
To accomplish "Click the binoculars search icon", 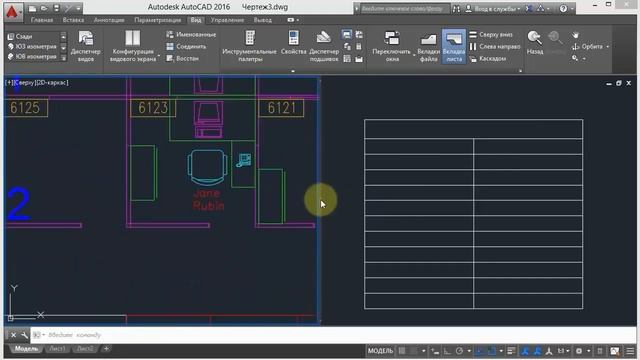I will click(x=456, y=9).
